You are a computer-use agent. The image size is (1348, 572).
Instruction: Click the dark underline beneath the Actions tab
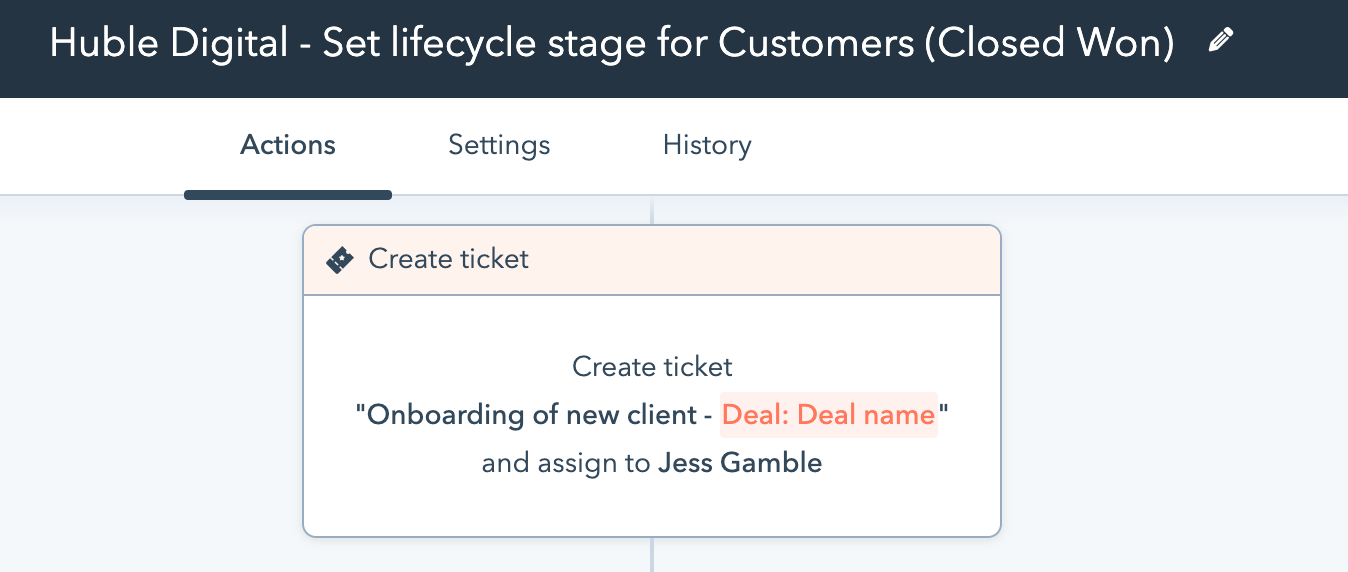288,194
